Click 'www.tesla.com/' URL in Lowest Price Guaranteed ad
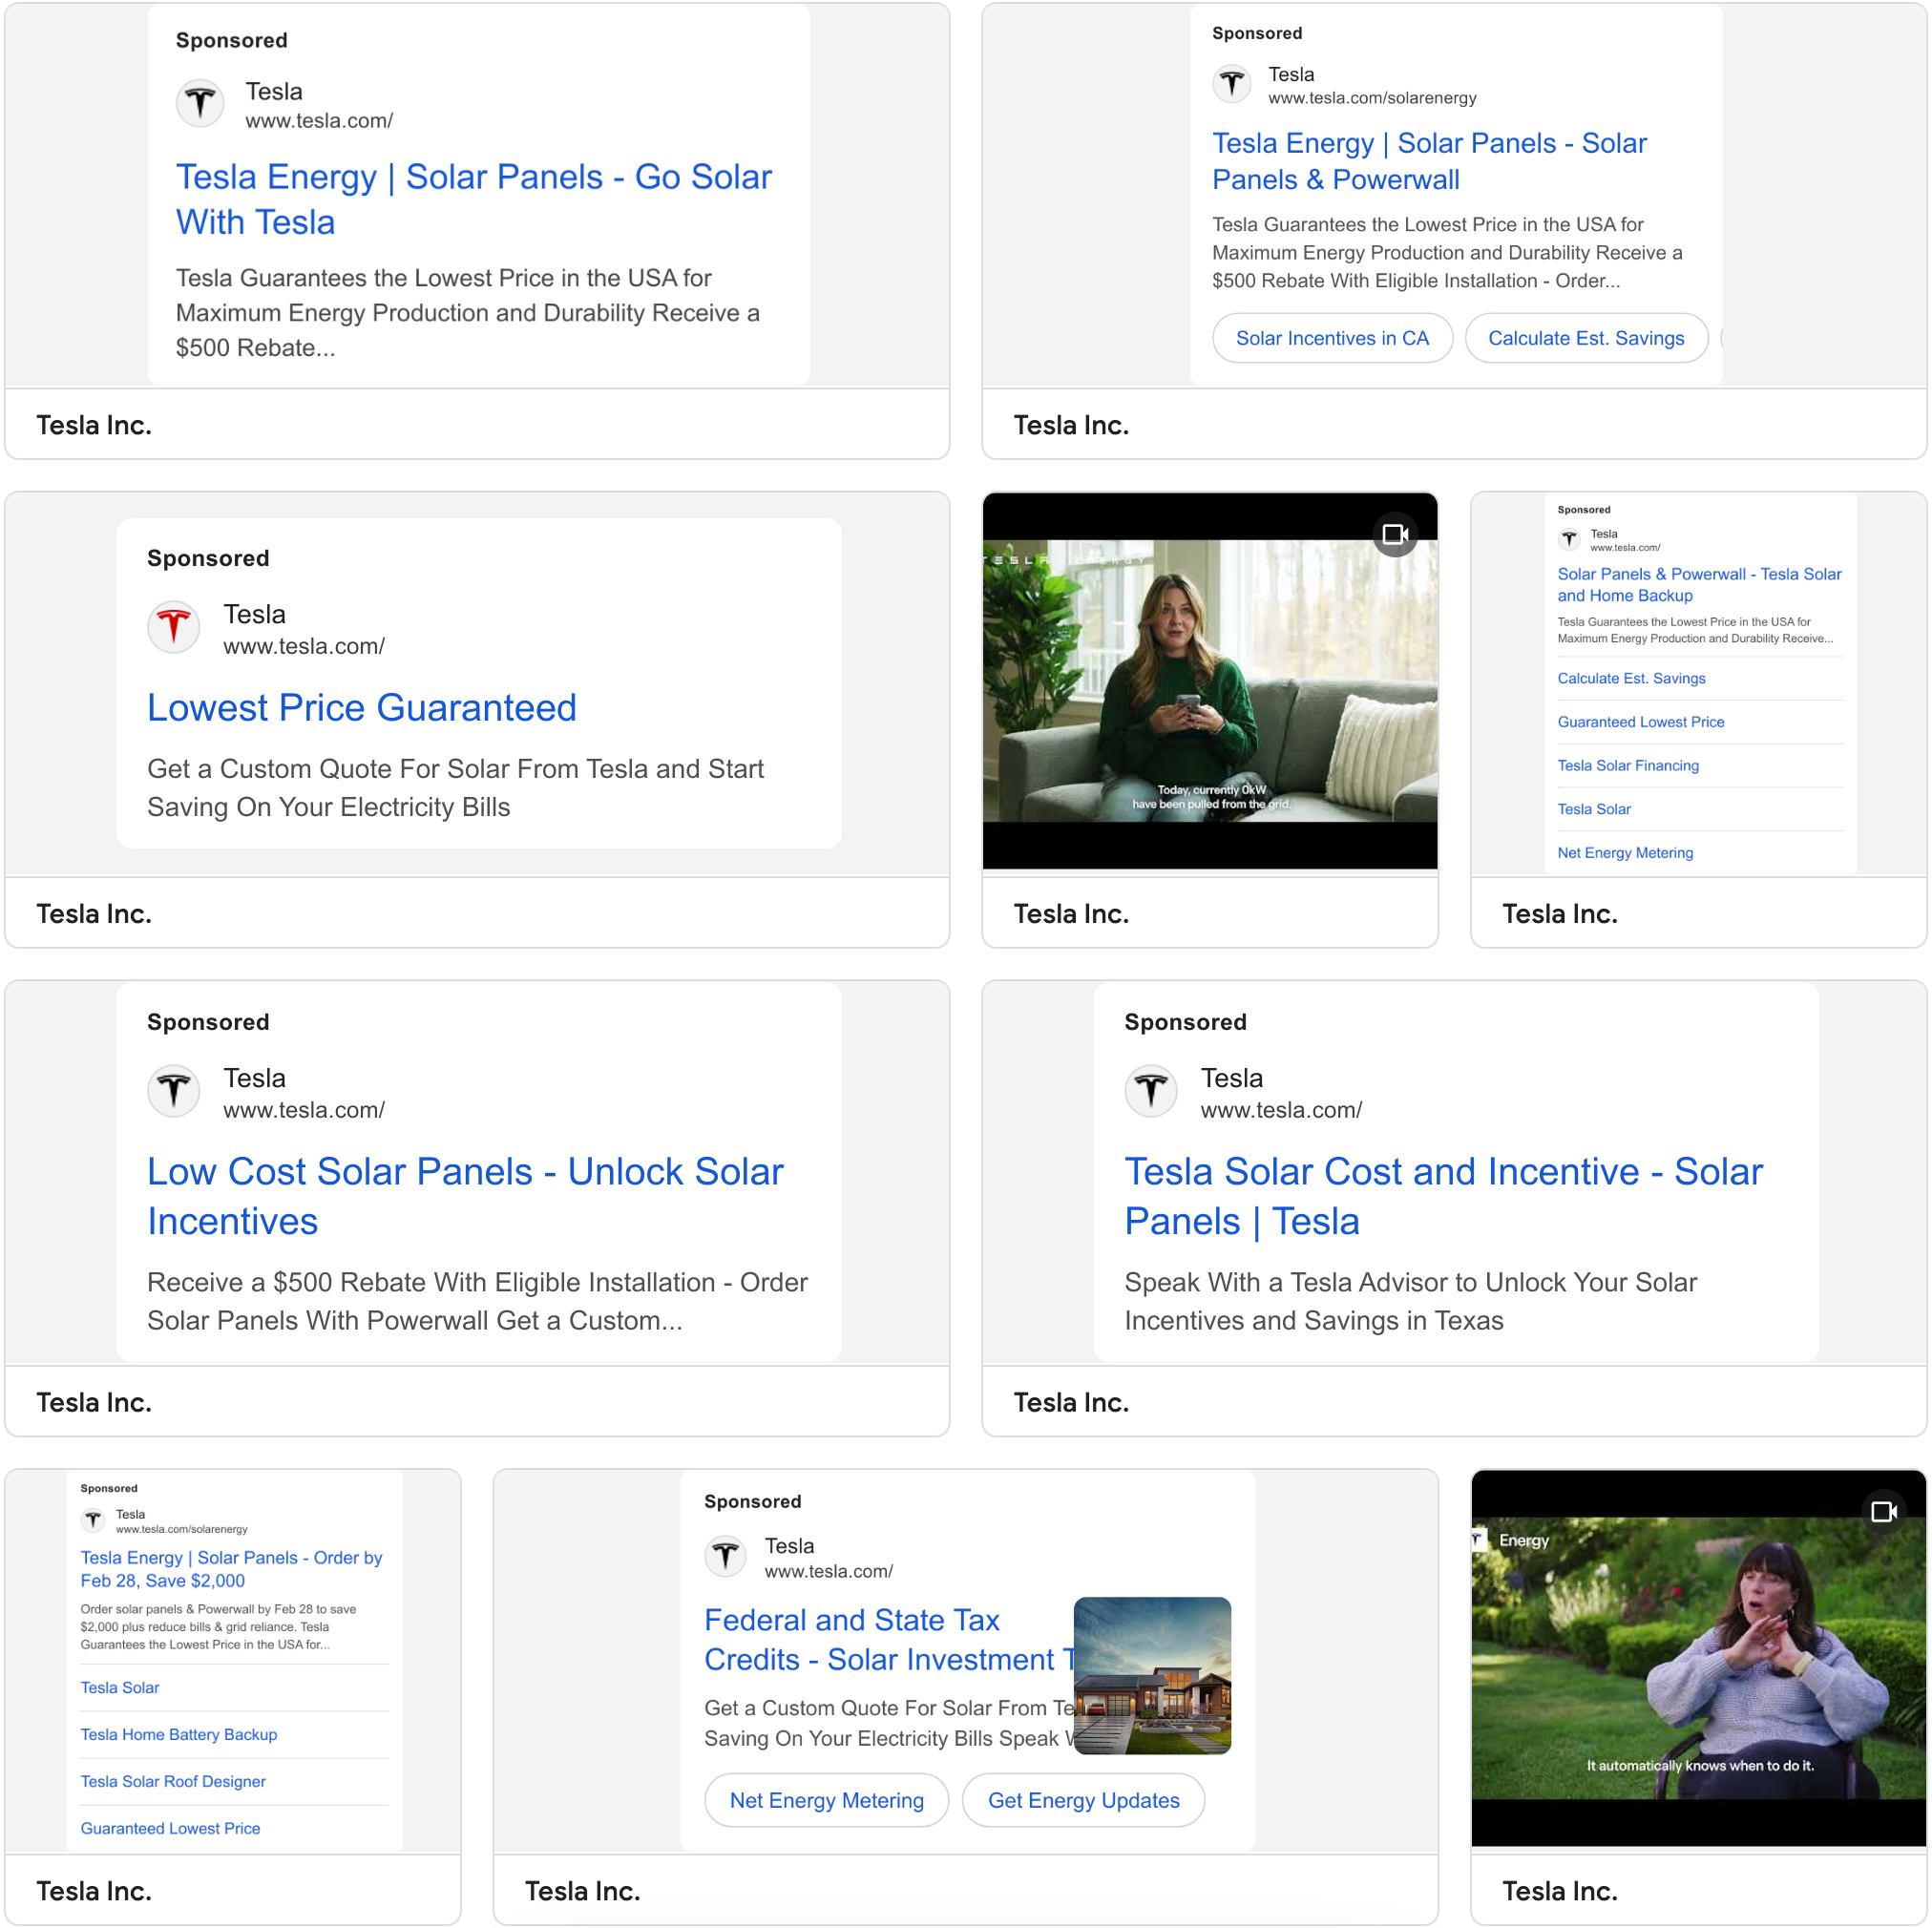The height and width of the screenshot is (1928, 1932). pyautogui.click(x=304, y=646)
